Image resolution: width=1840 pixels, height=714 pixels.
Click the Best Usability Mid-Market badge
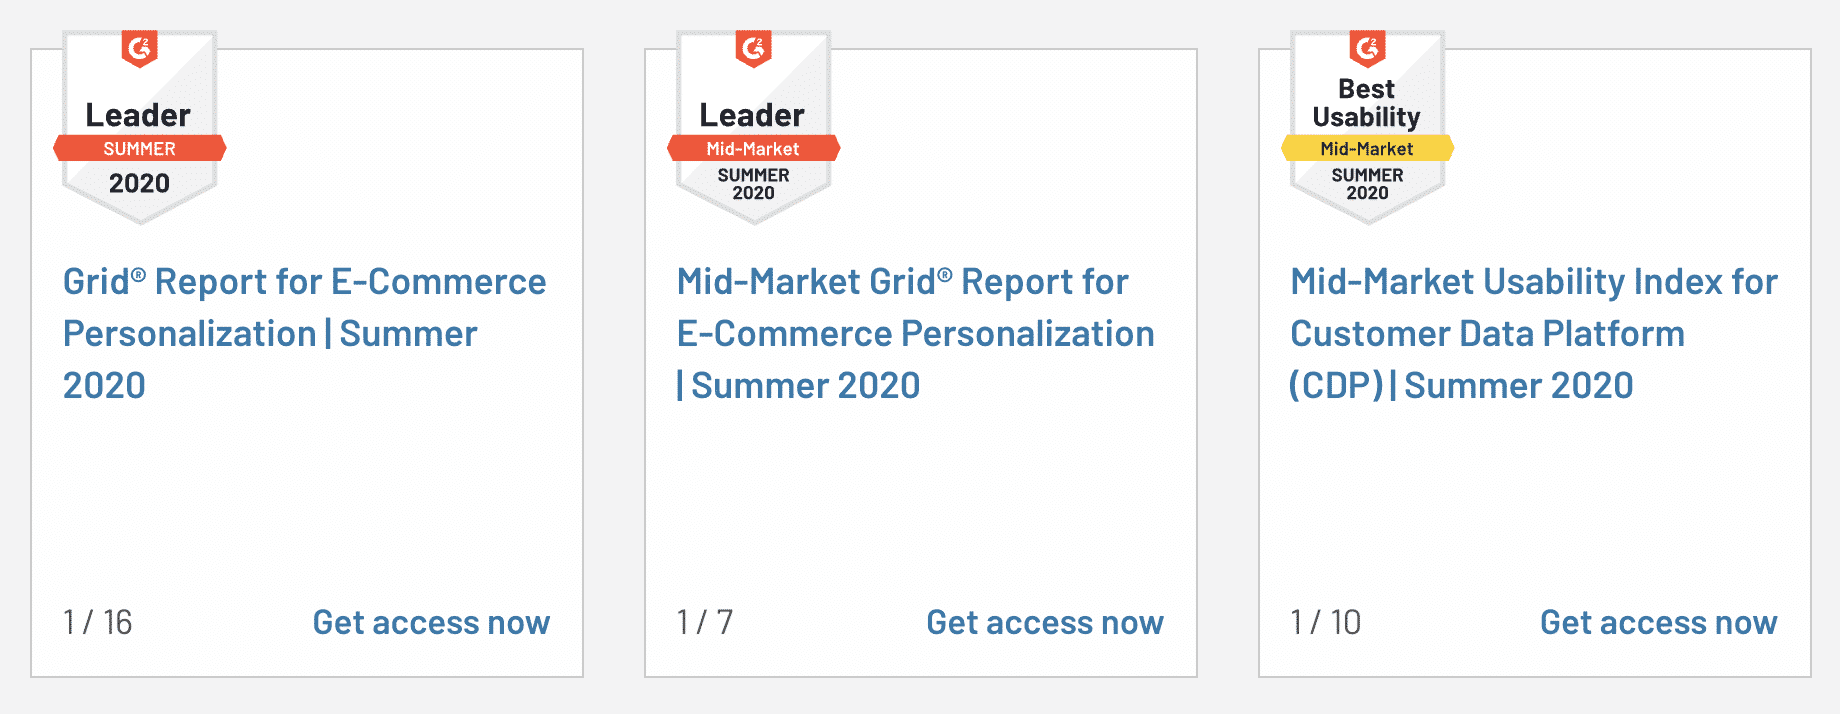click(1368, 127)
